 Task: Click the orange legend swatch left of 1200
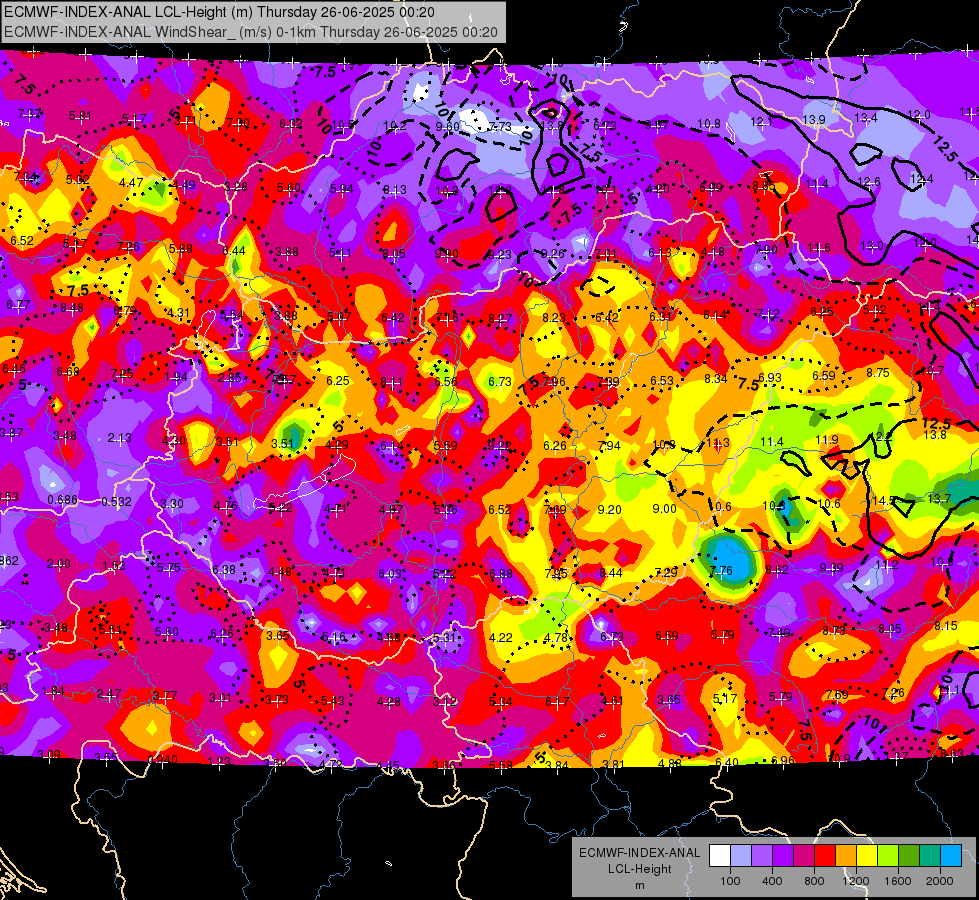coord(845,856)
